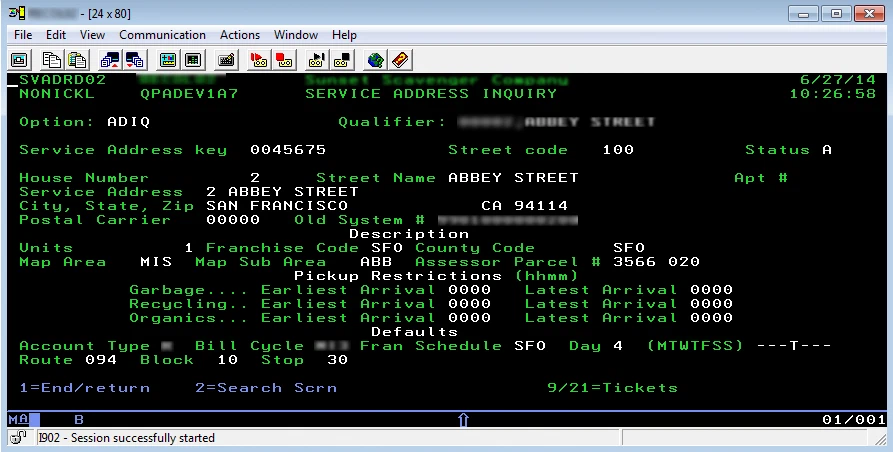Open the Communication menu
Viewport: 893px width, 452px height.
point(162,35)
